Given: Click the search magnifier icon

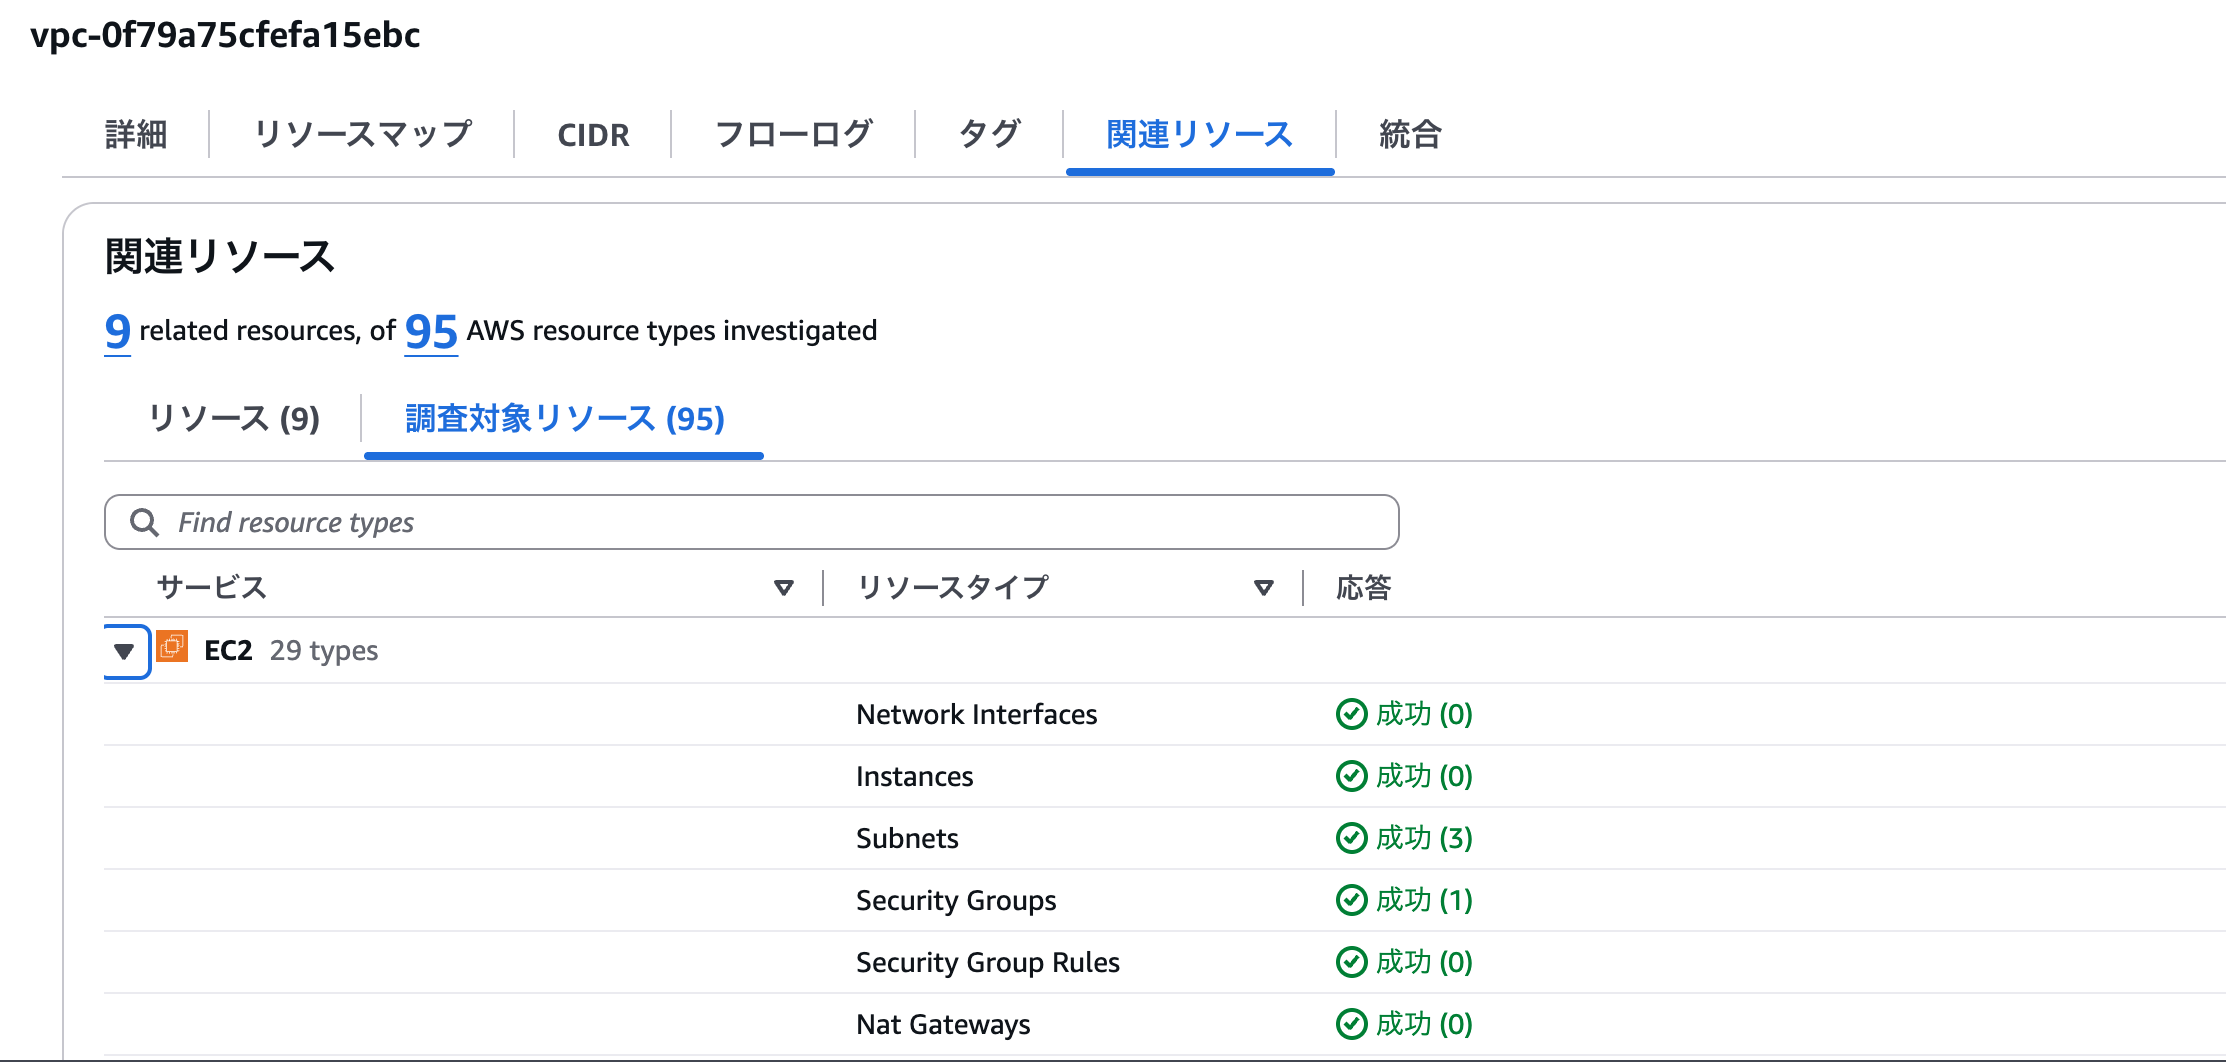Looking at the screenshot, I should coord(145,522).
